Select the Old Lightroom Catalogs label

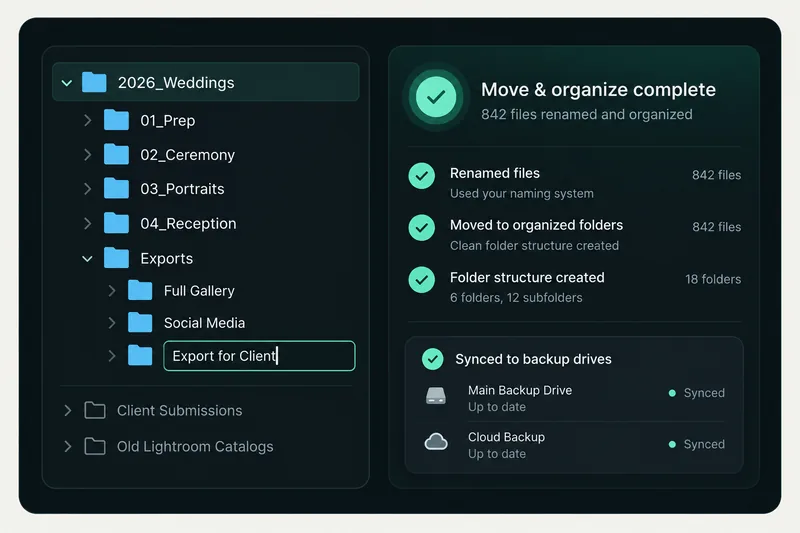click(x=195, y=447)
